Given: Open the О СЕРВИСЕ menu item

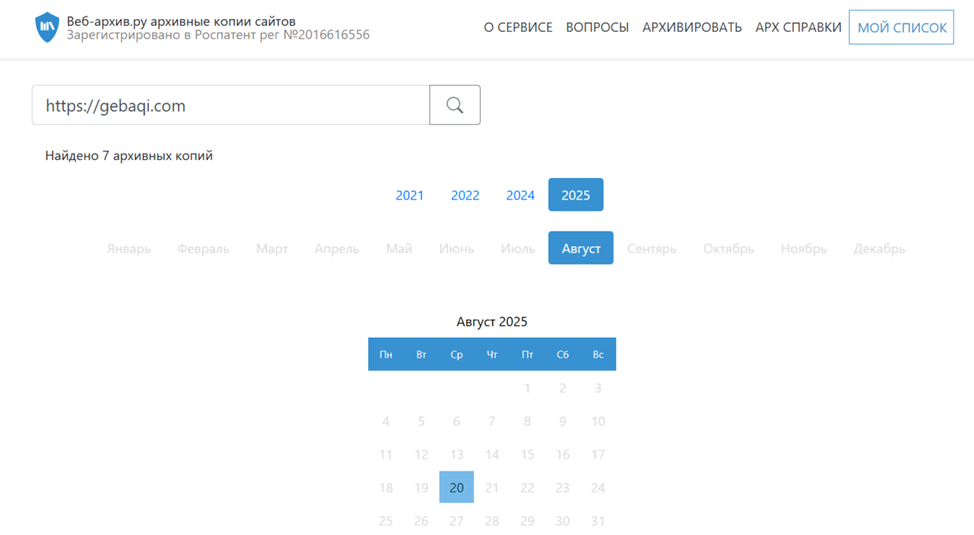Looking at the screenshot, I should [518, 27].
